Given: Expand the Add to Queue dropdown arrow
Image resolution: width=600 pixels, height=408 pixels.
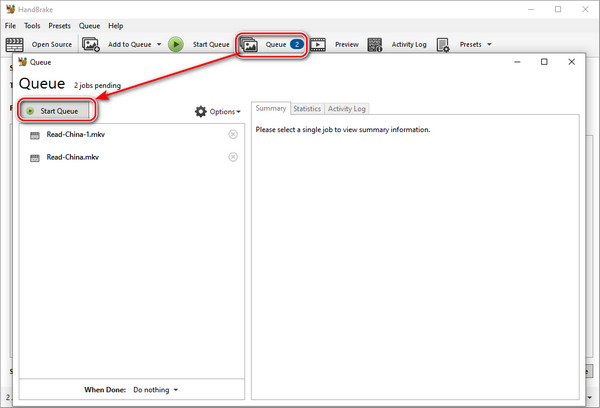Looking at the screenshot, I should pyautogui.click(x=159, y=44).
